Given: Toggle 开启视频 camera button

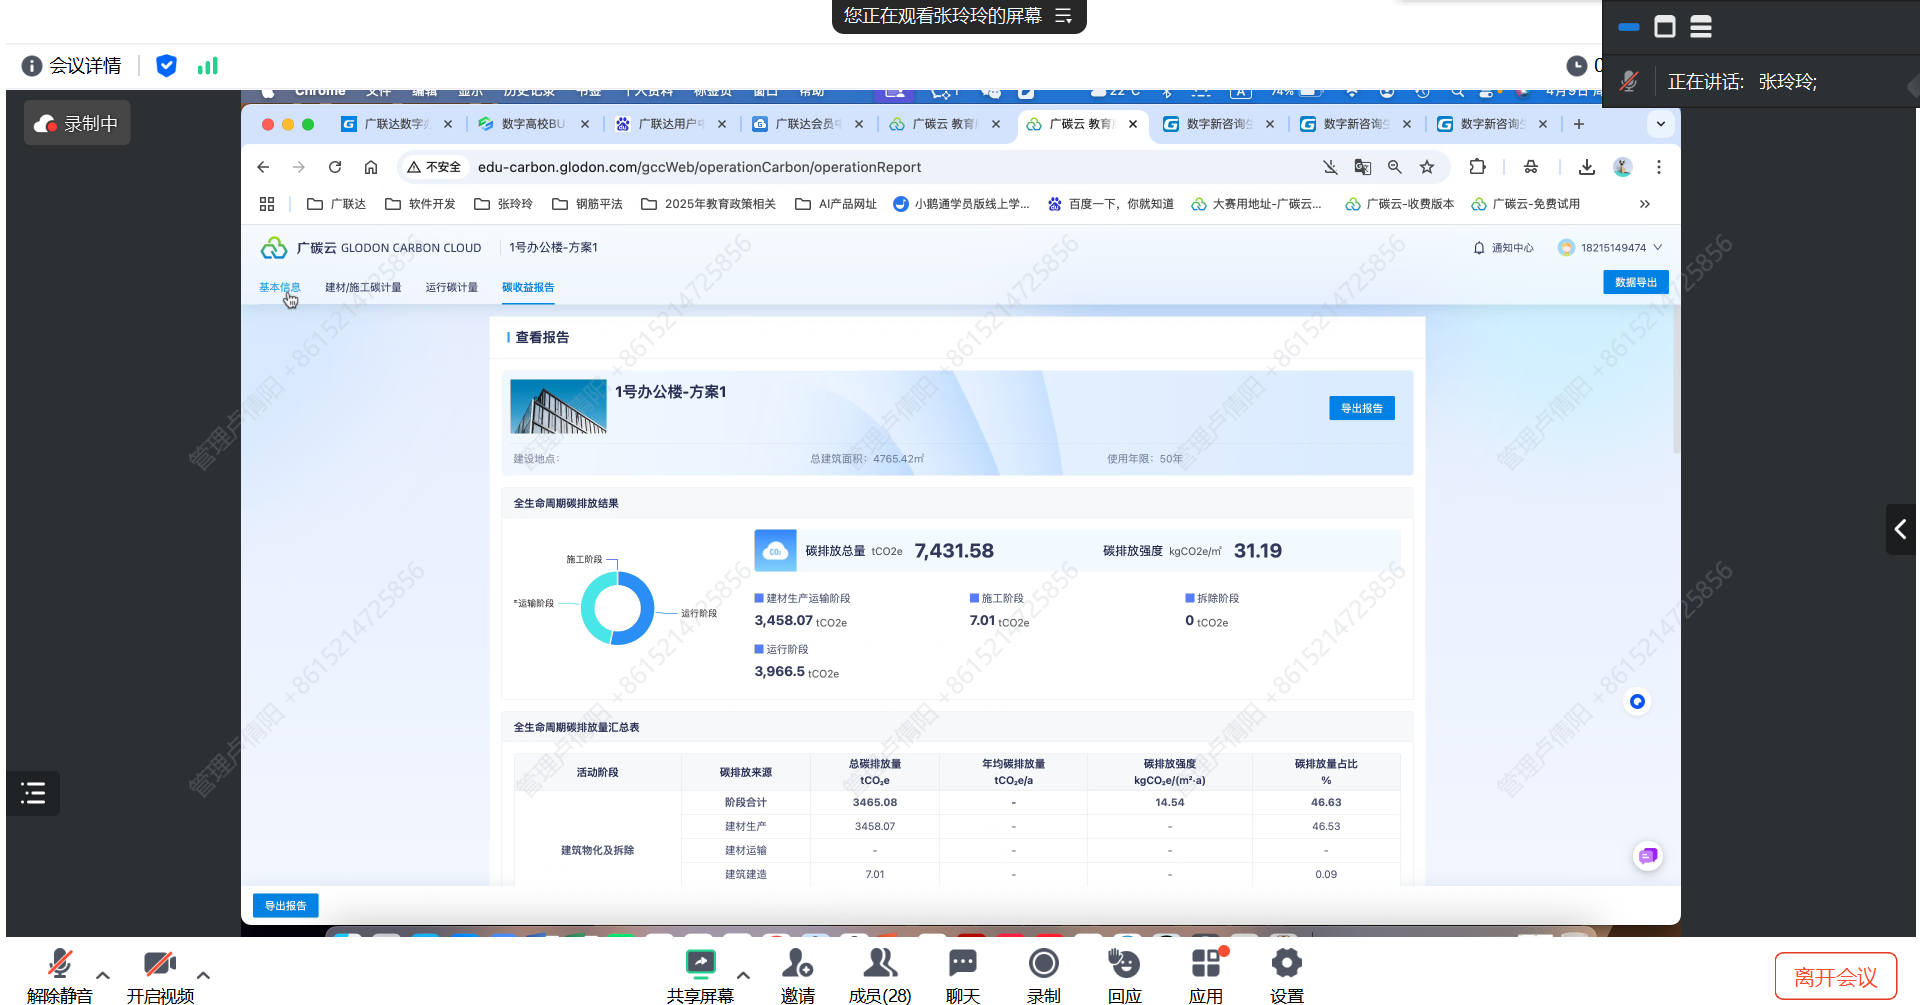Looking at the screenshot, I should point(160,964).
